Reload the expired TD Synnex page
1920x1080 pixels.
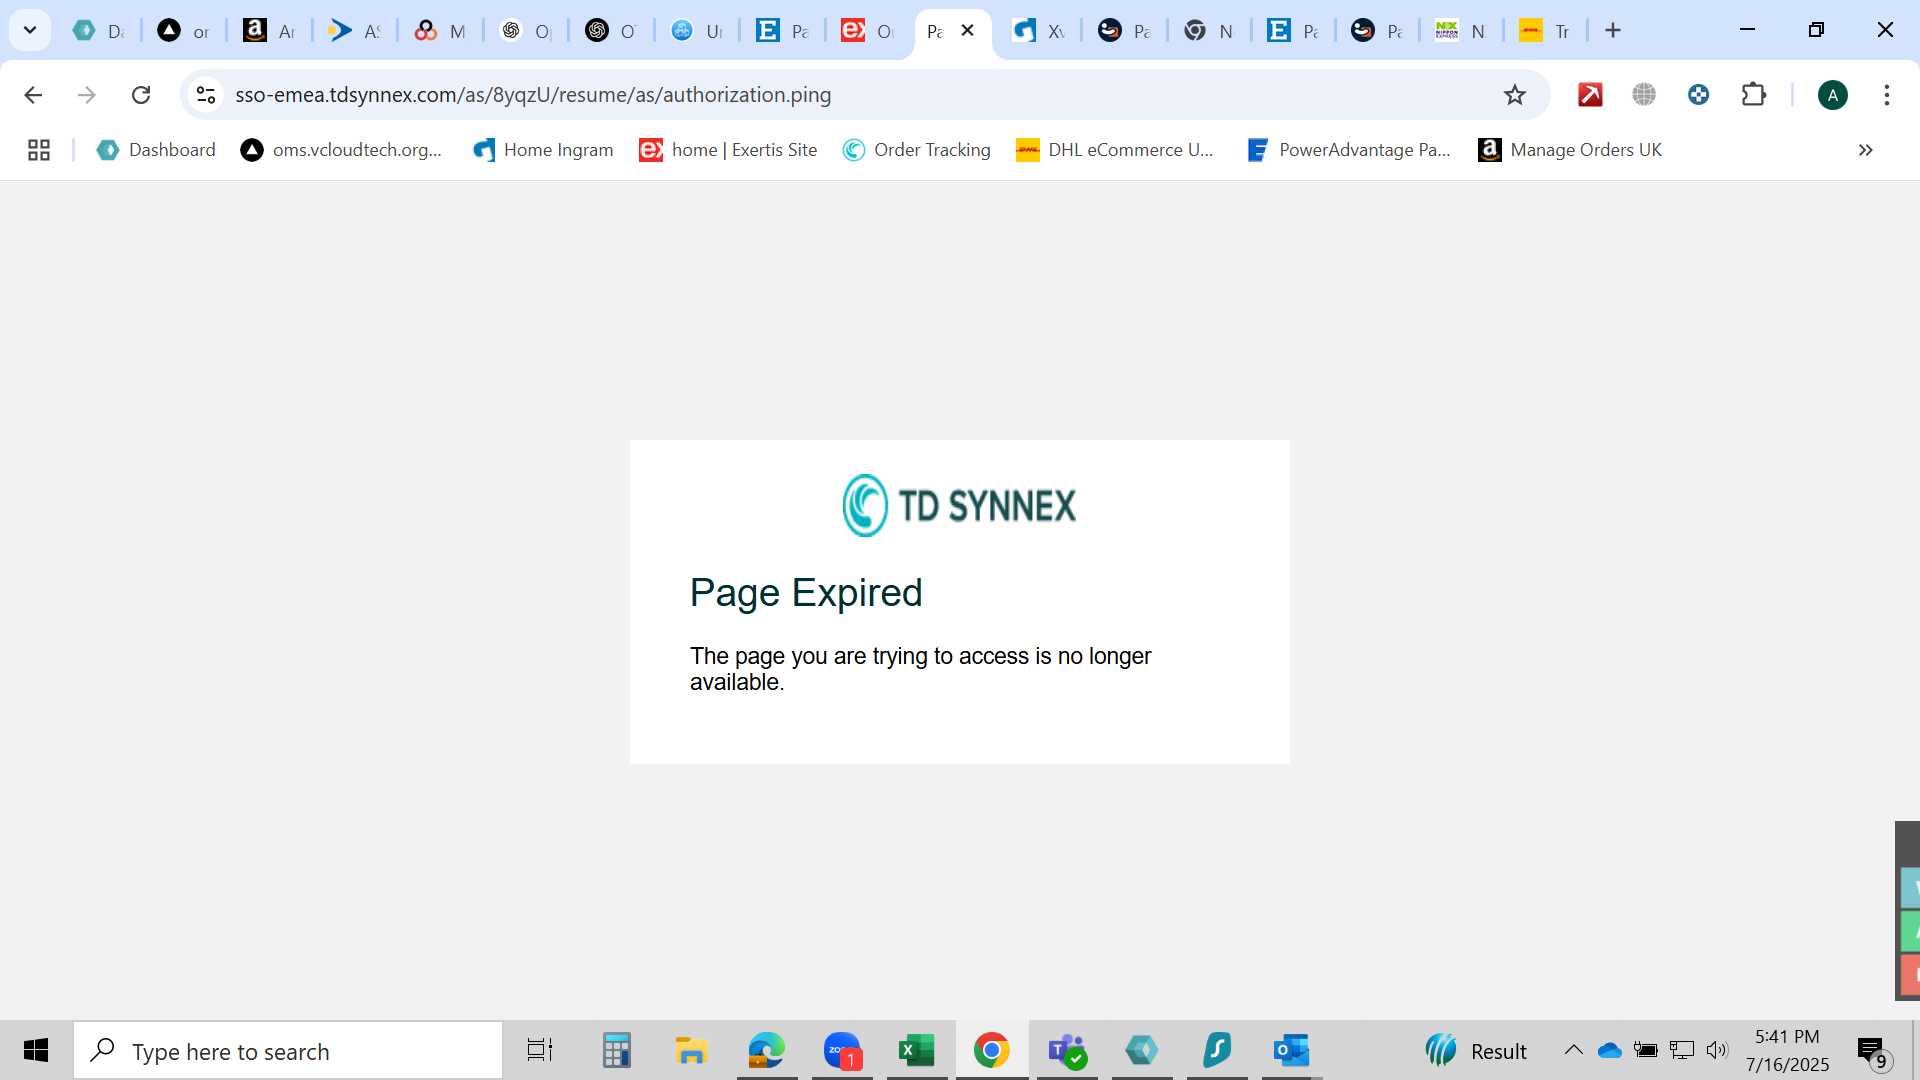click(141, 95)
